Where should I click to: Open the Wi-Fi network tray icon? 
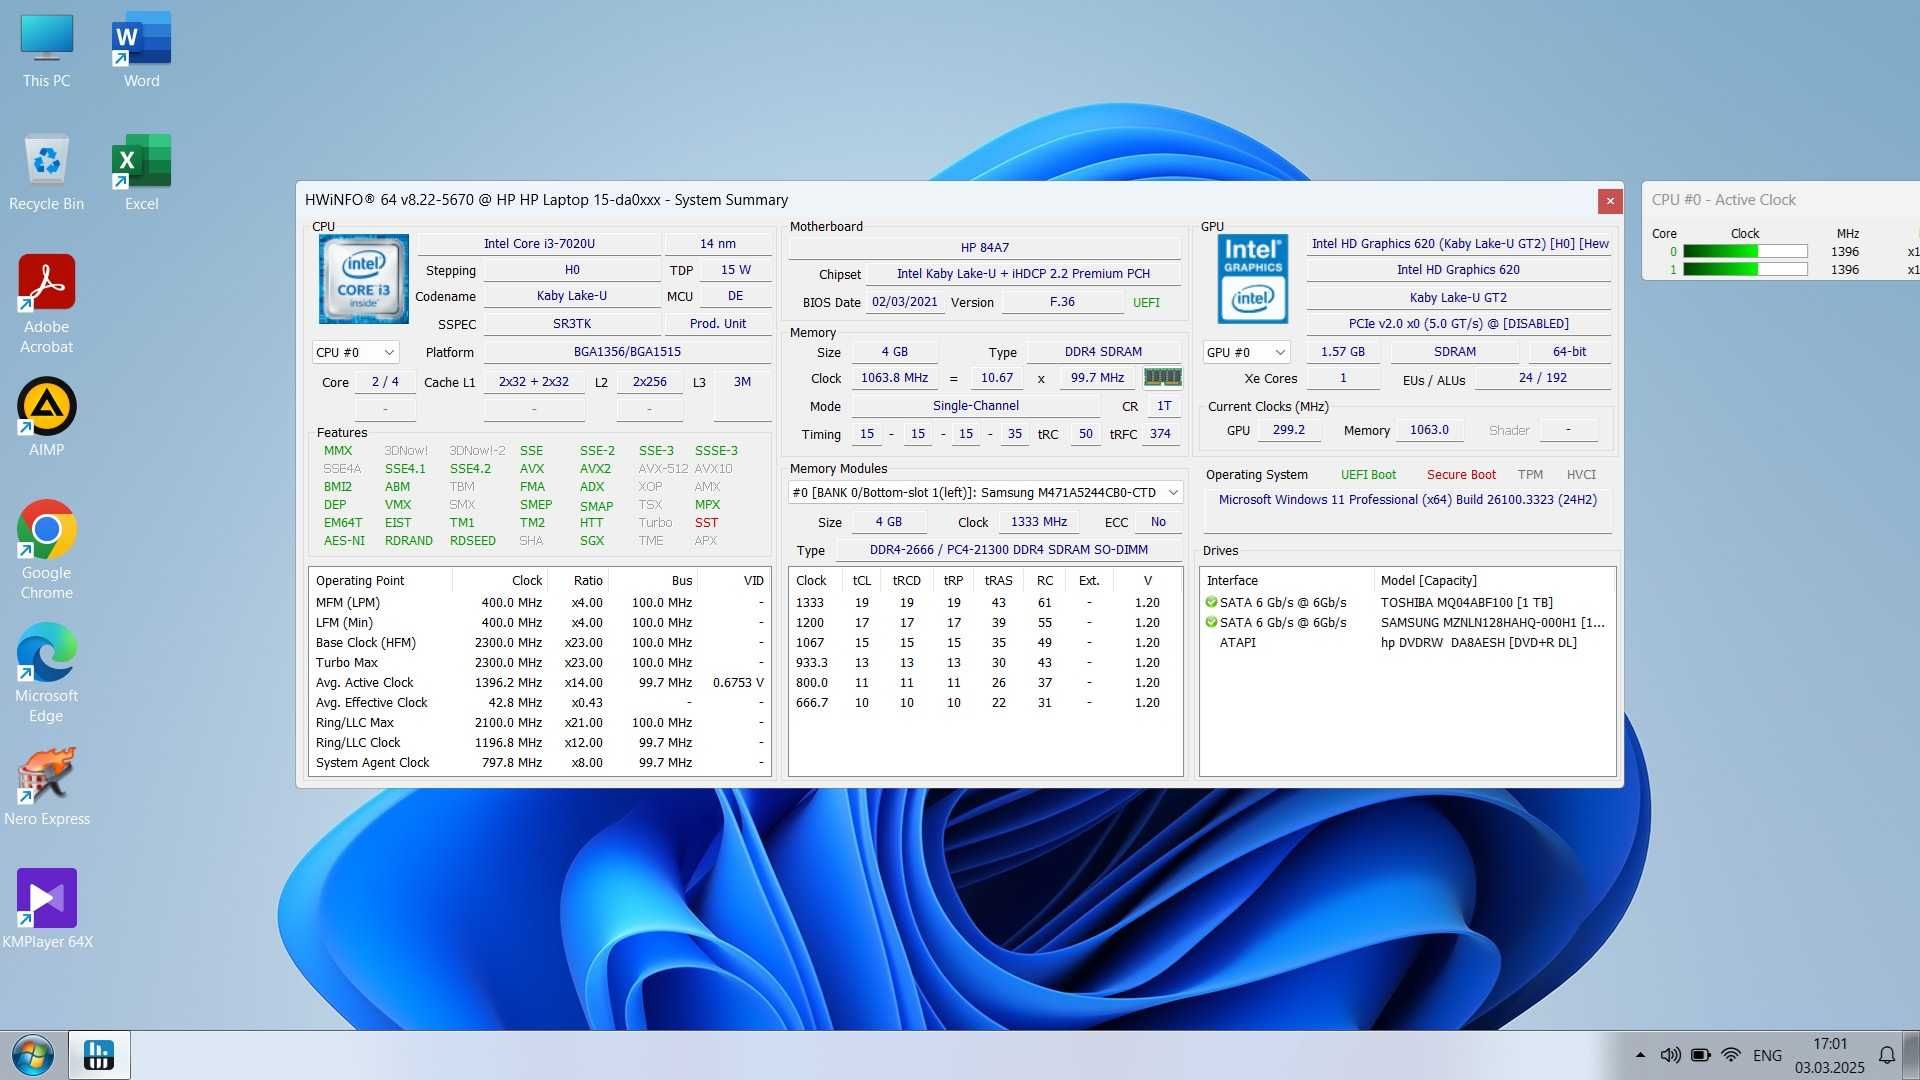(x=1731, y=1055)
